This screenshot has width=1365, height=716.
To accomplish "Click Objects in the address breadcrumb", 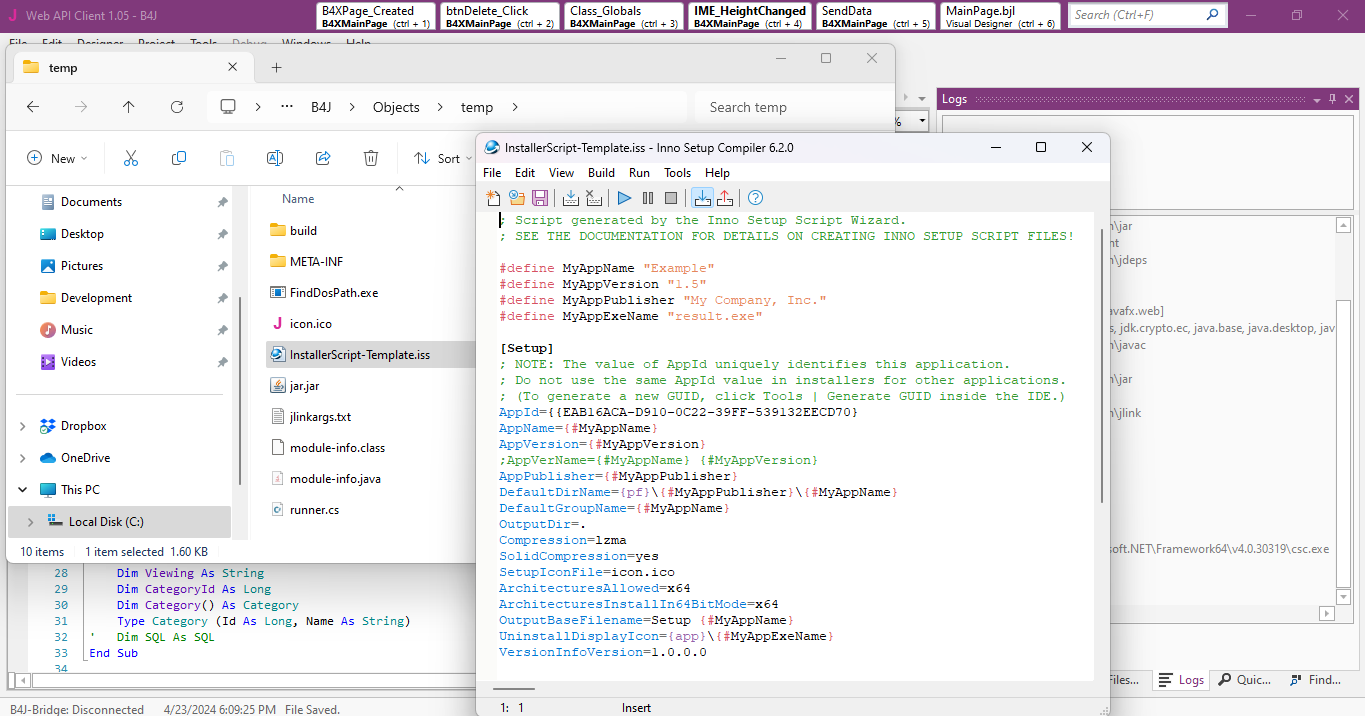I will click(396, 107).
